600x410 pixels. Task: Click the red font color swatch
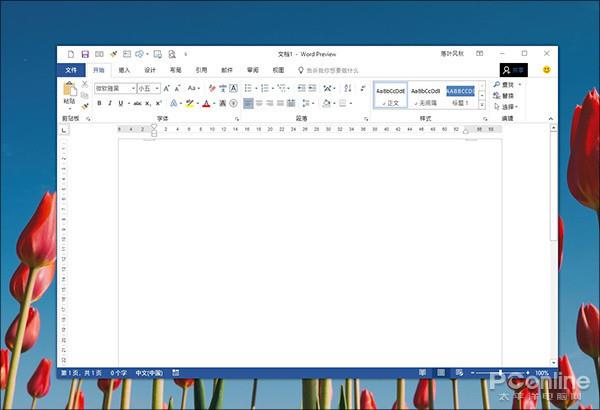tap(206, 103)
